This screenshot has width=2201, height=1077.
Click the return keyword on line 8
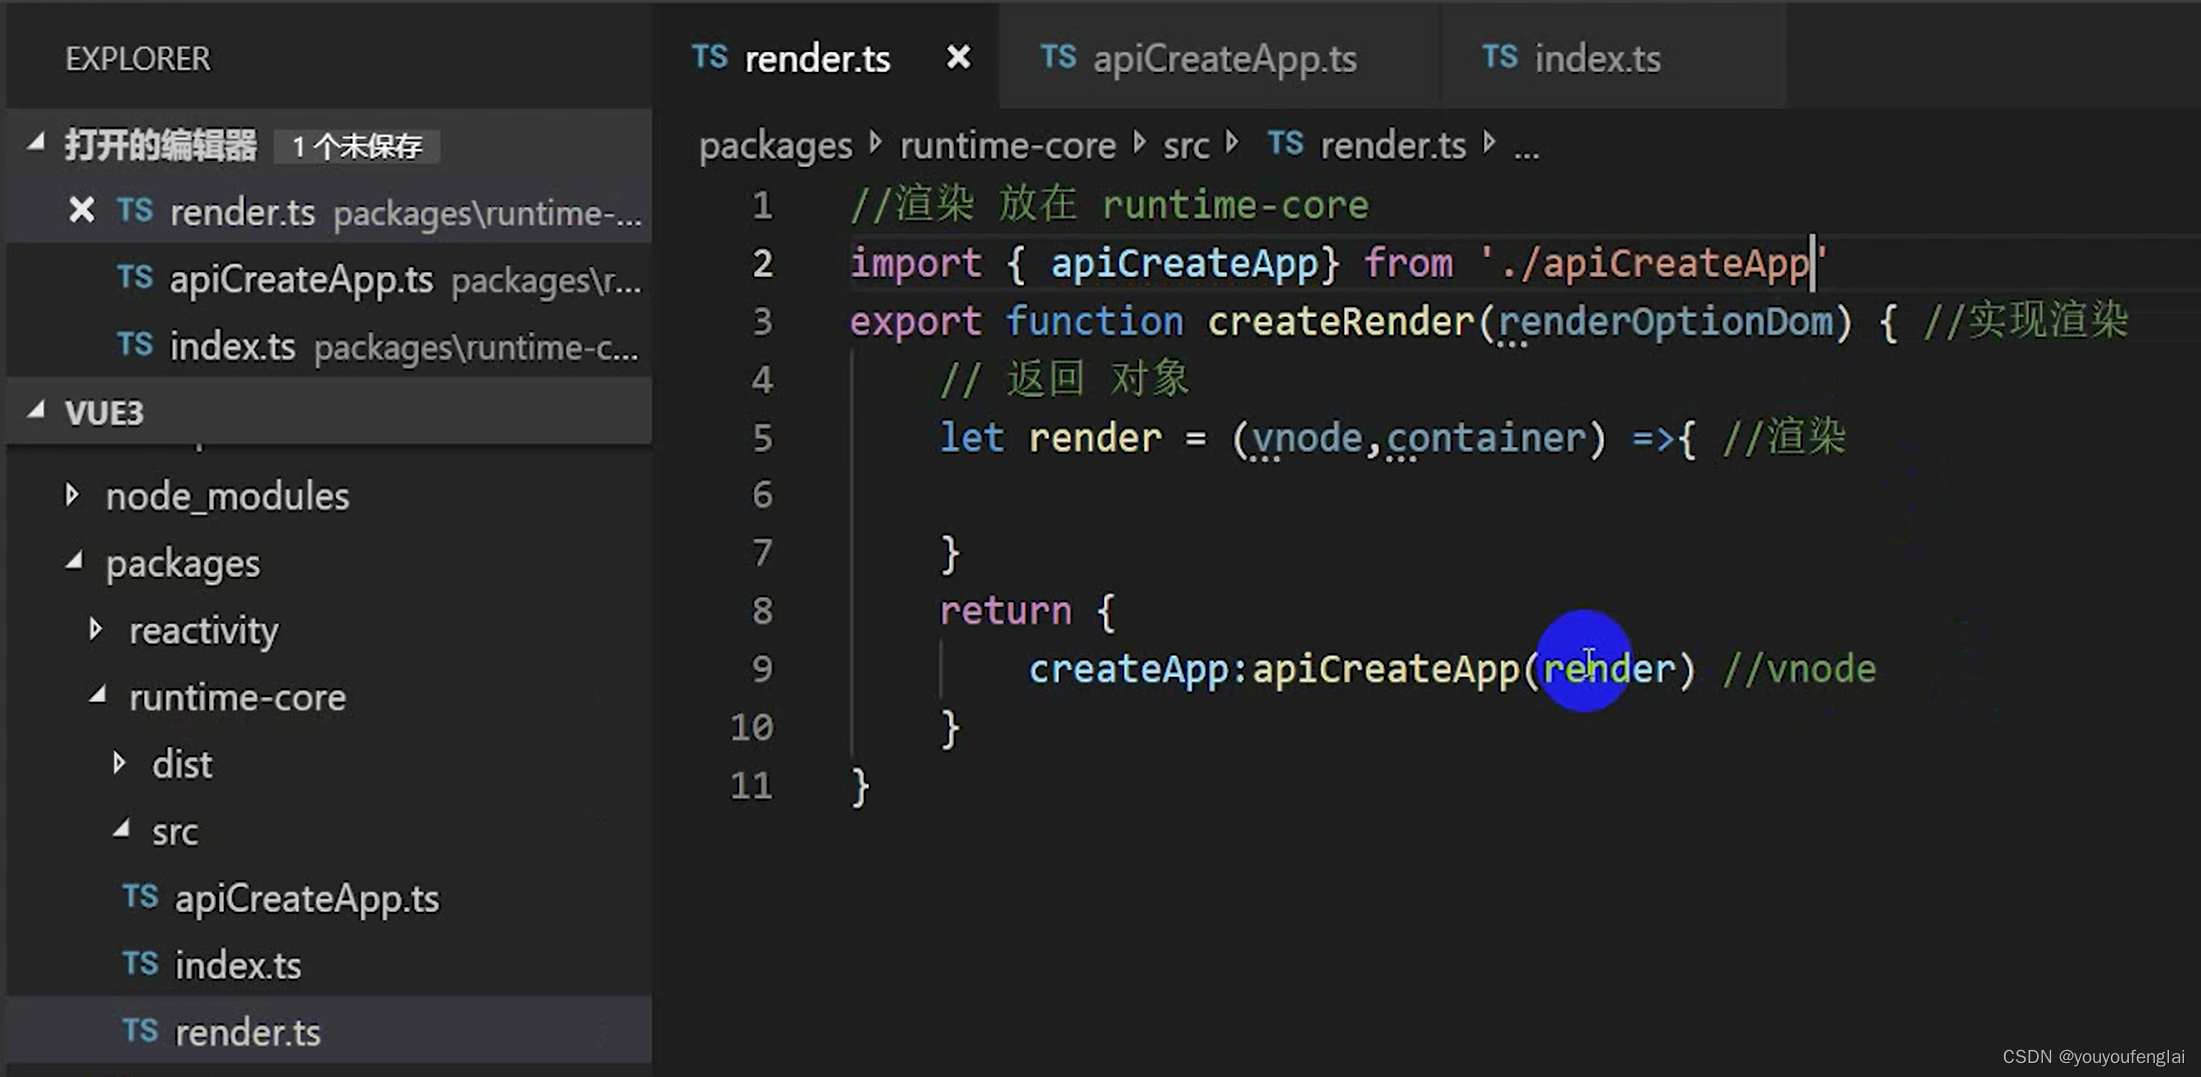click(x=1005, y=610)
